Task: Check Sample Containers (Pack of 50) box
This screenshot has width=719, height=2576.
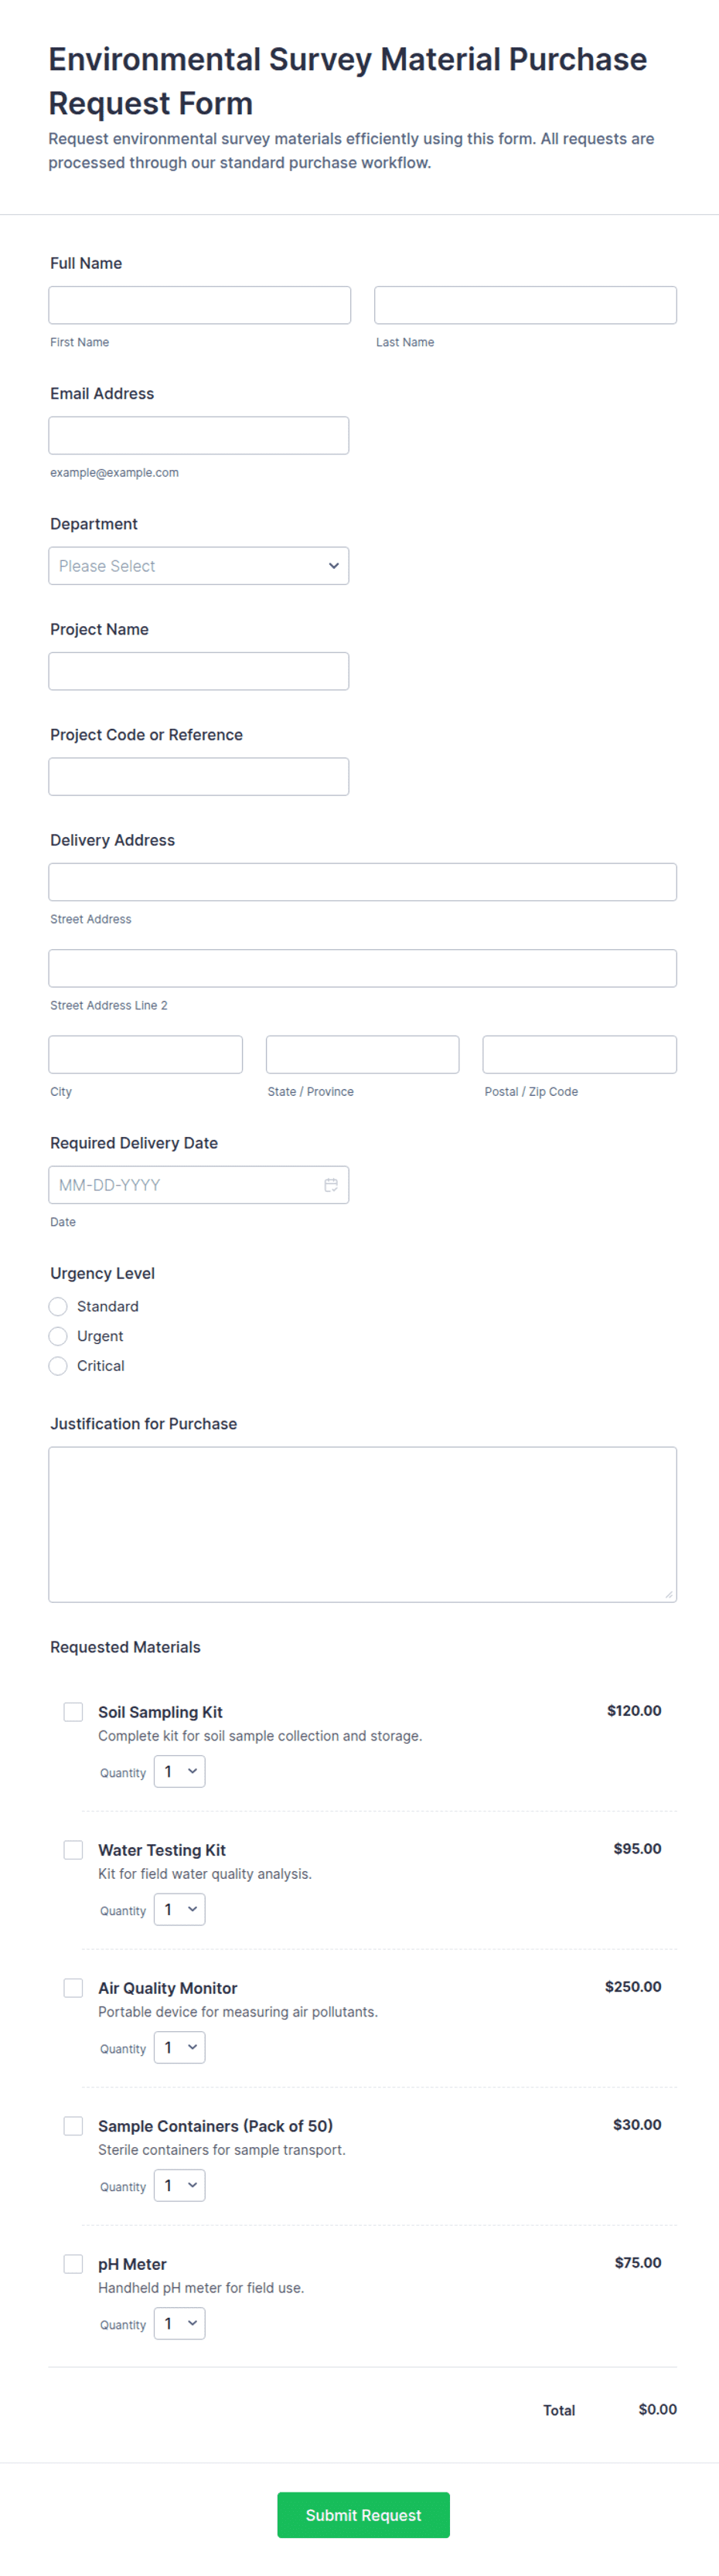Action: [x=73, y=2126]
